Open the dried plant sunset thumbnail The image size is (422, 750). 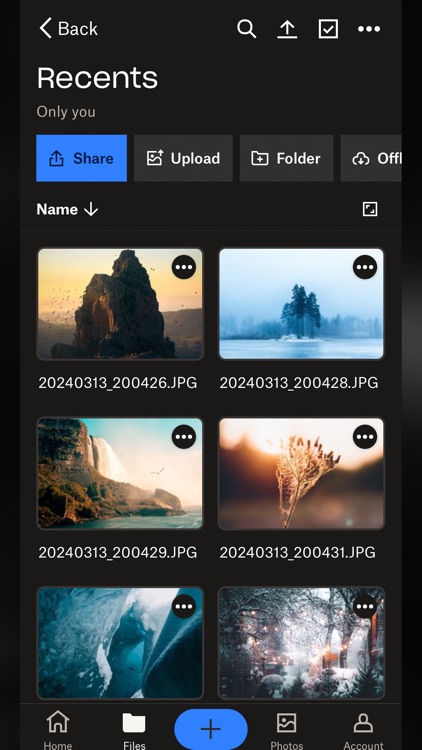[301, 474]
